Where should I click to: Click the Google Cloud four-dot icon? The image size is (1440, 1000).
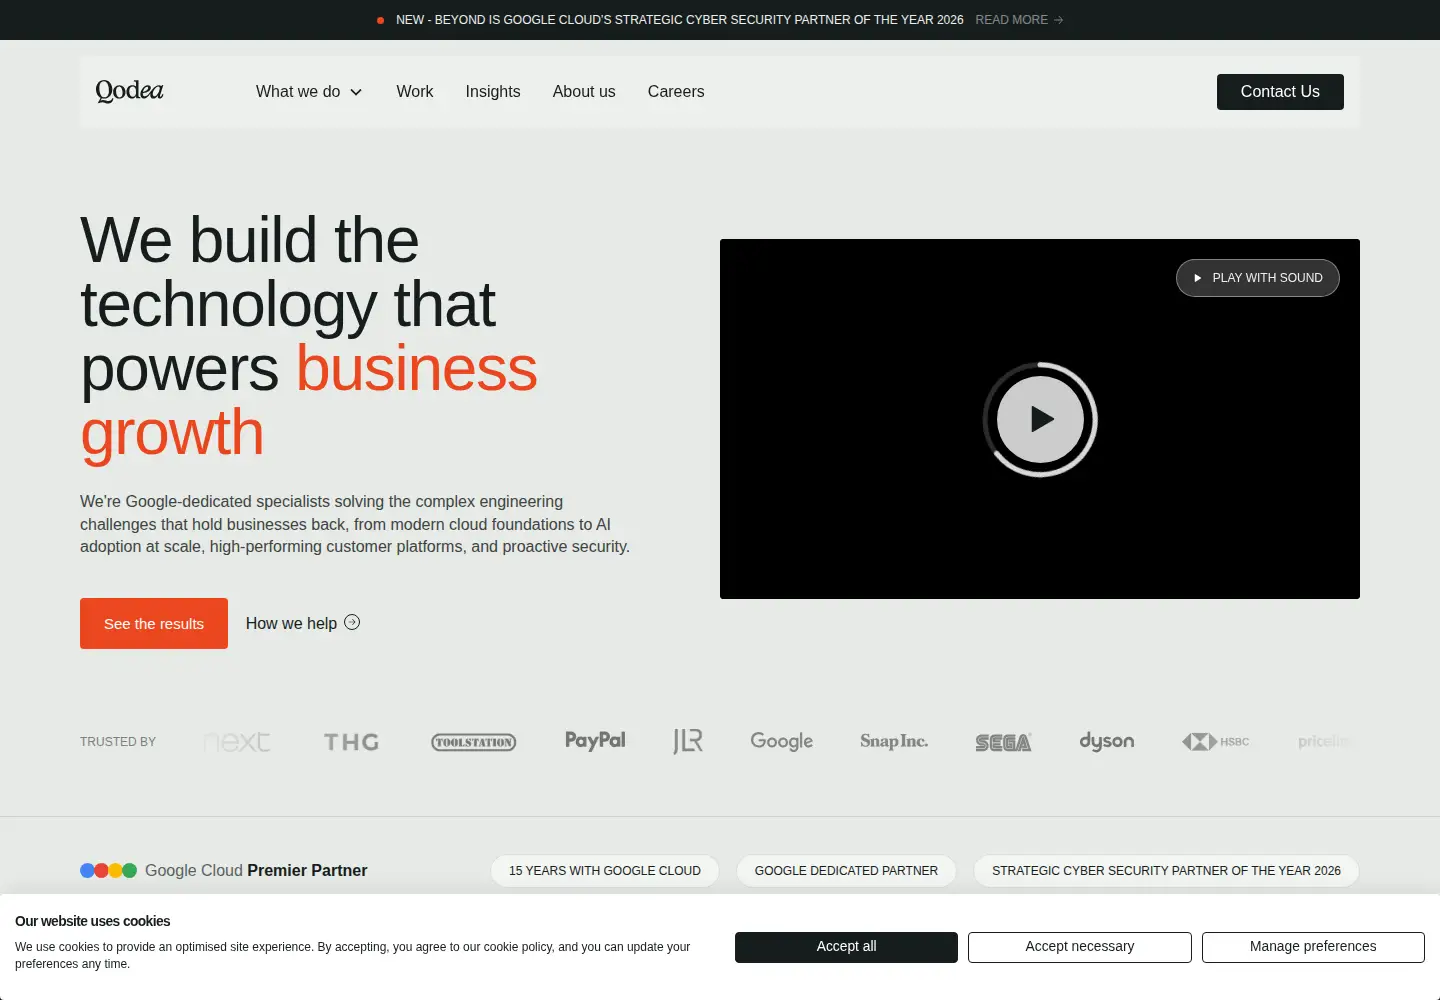[x=108, y=870]
